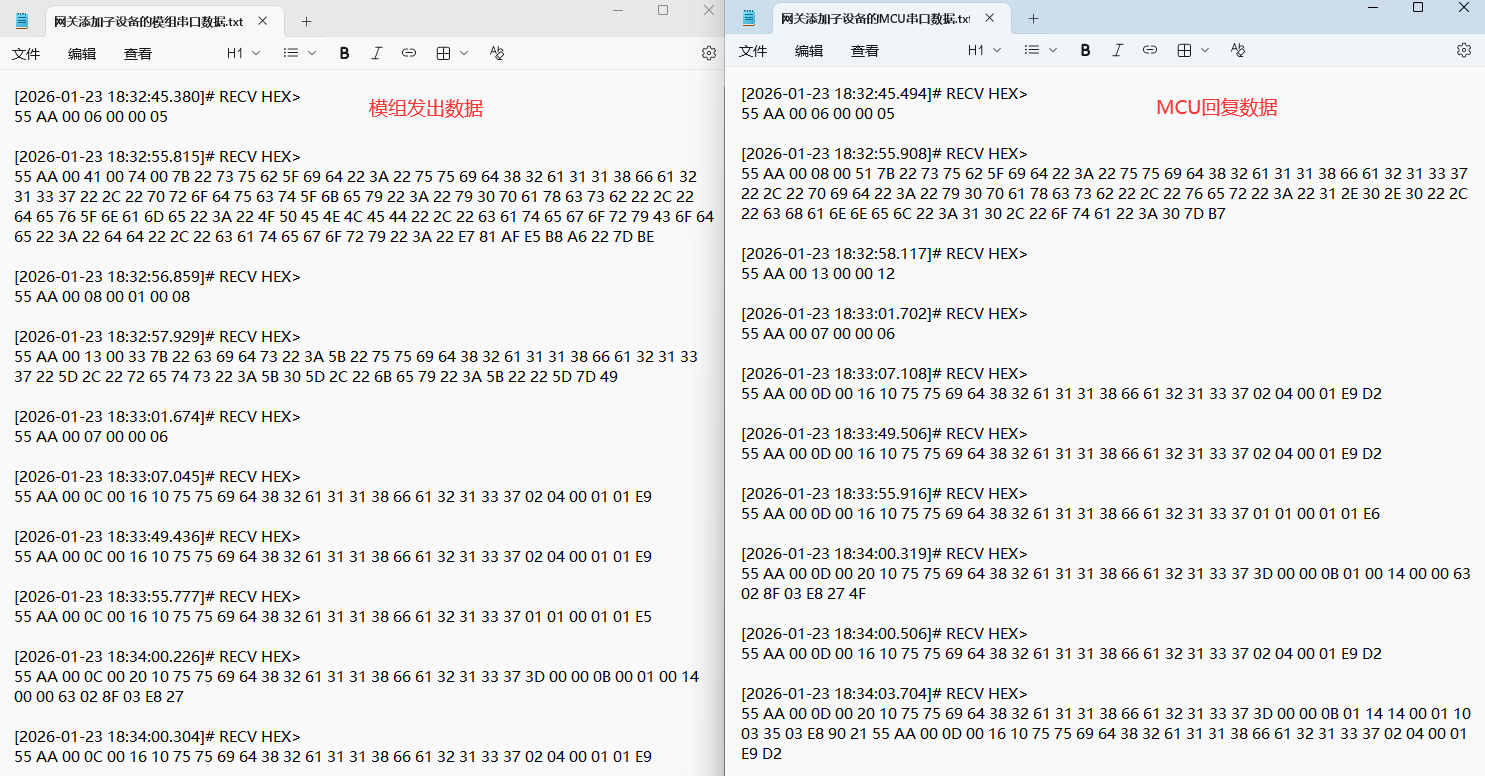Clear formatting in the 模组串口数据 window

click(497, 53)
